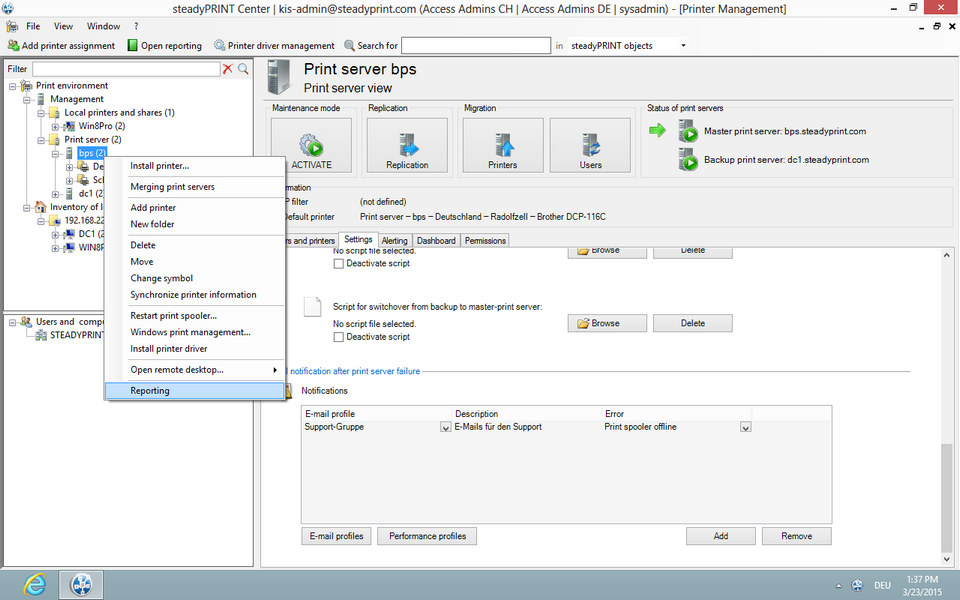The width and height of the screenshot is (960, 600).
Task: Activate maintenance mode gear icon button
Action: [x=311, y=145]
